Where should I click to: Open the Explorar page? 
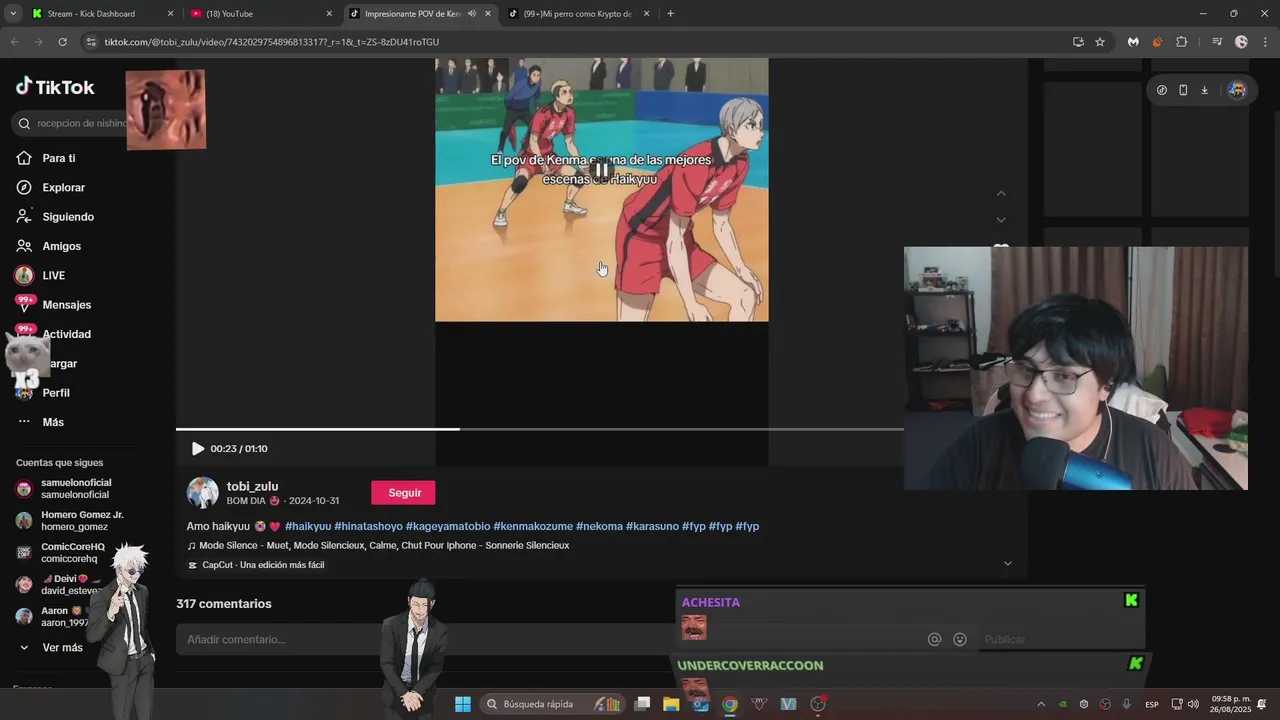coord(63,187)
